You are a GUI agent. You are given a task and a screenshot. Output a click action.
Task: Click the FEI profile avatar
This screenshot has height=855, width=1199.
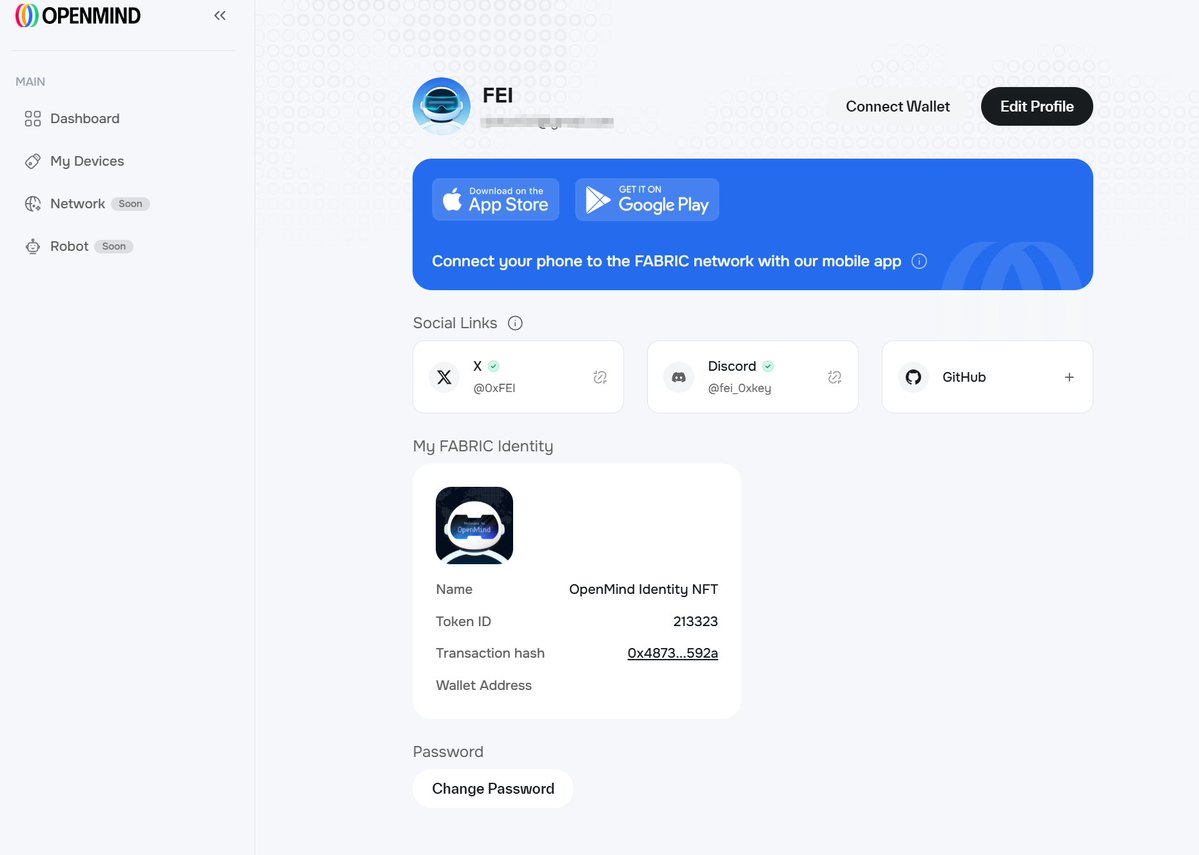point(441,106)
